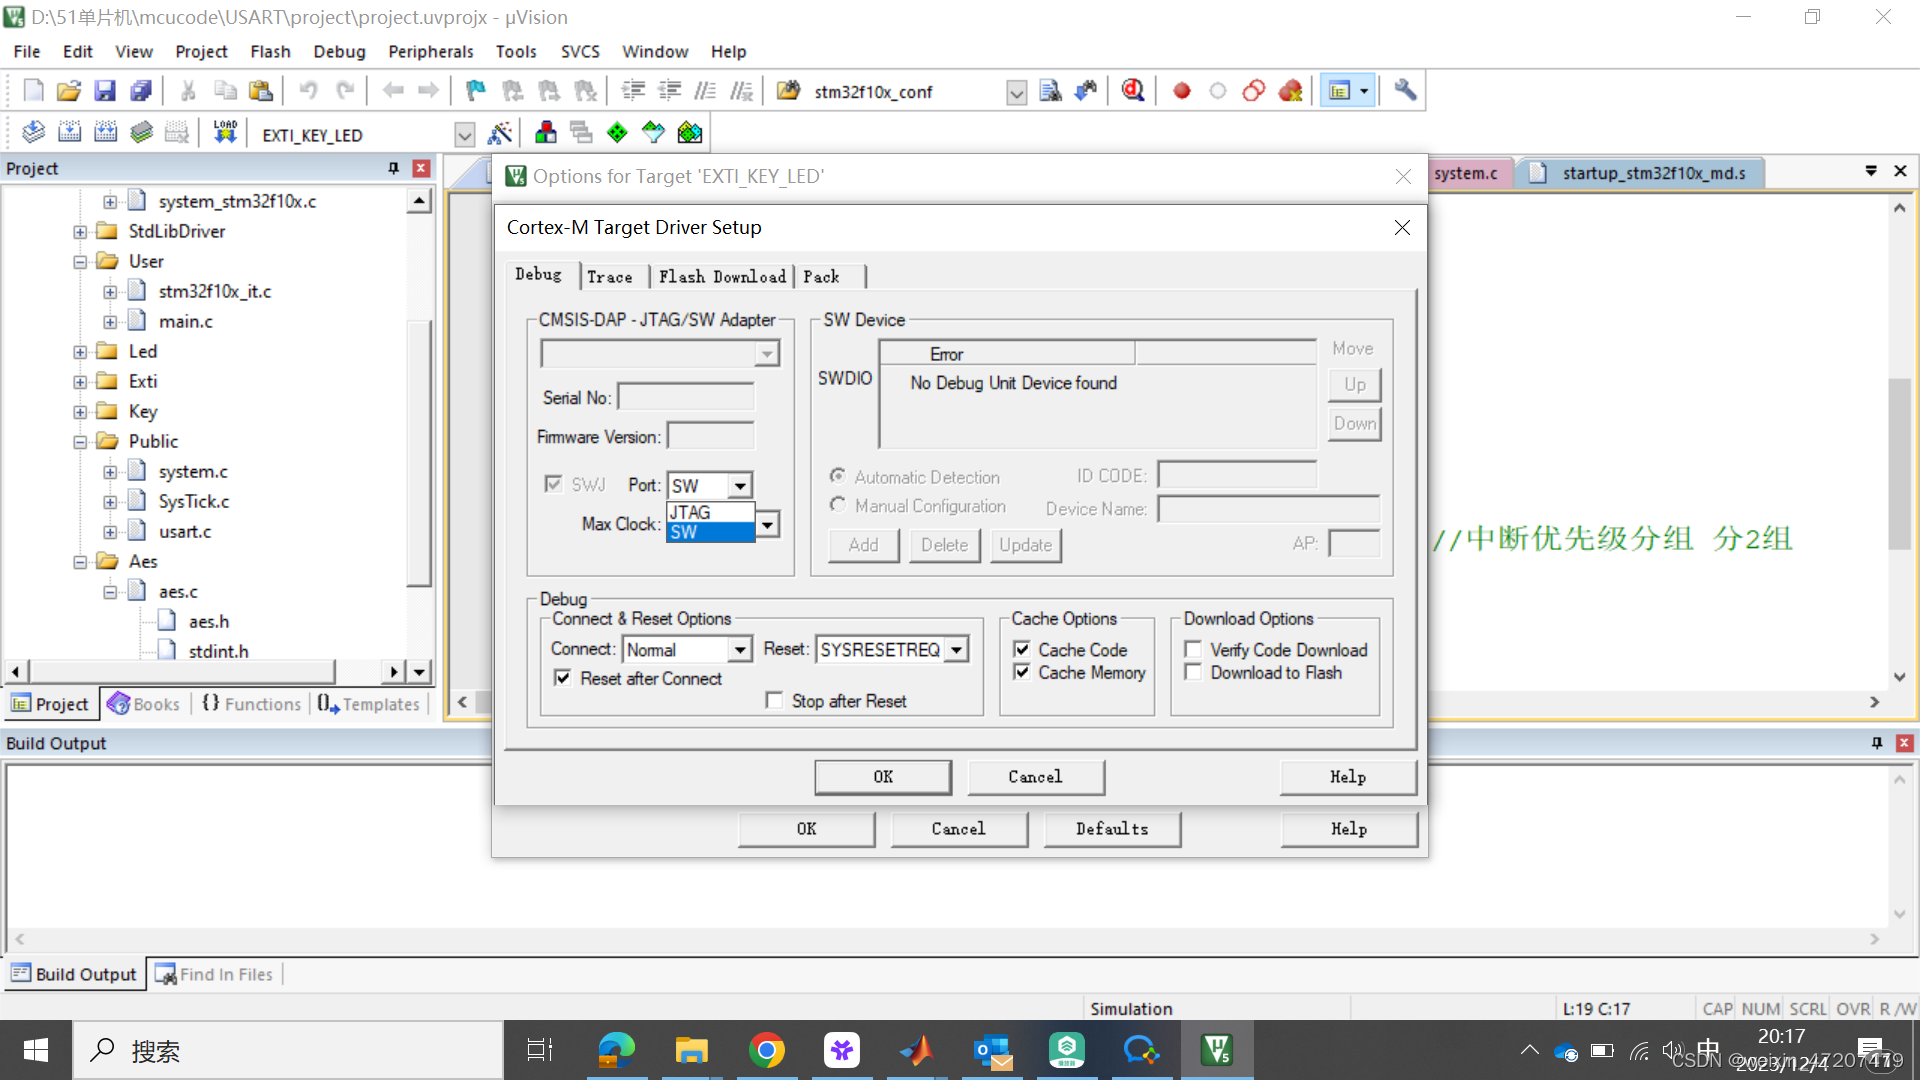
Task: Click the Start/Stop Debug Session icon
Action: click(1132, 91)
